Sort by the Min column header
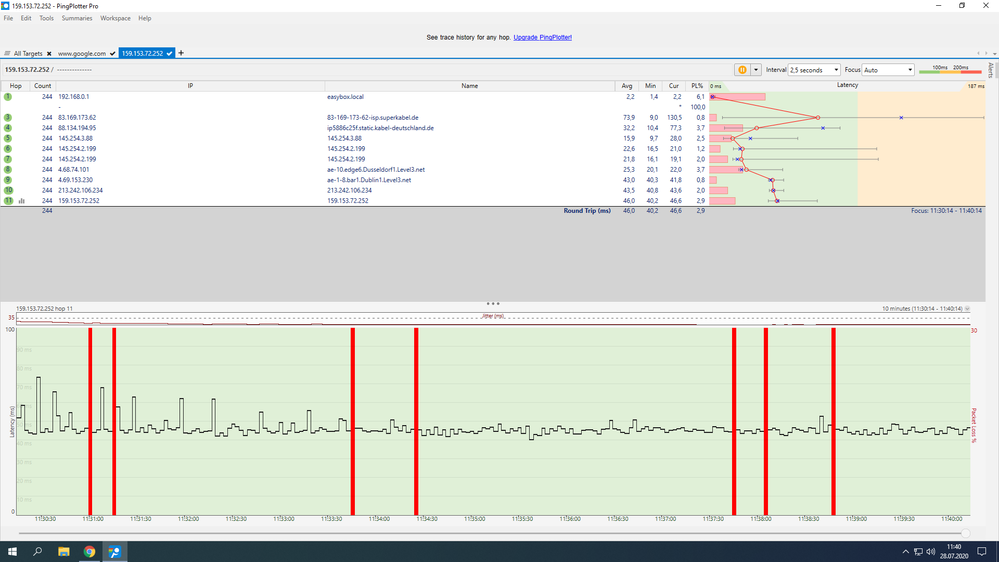Viewport: 999px width, 562px height. [x=650, y=86]
